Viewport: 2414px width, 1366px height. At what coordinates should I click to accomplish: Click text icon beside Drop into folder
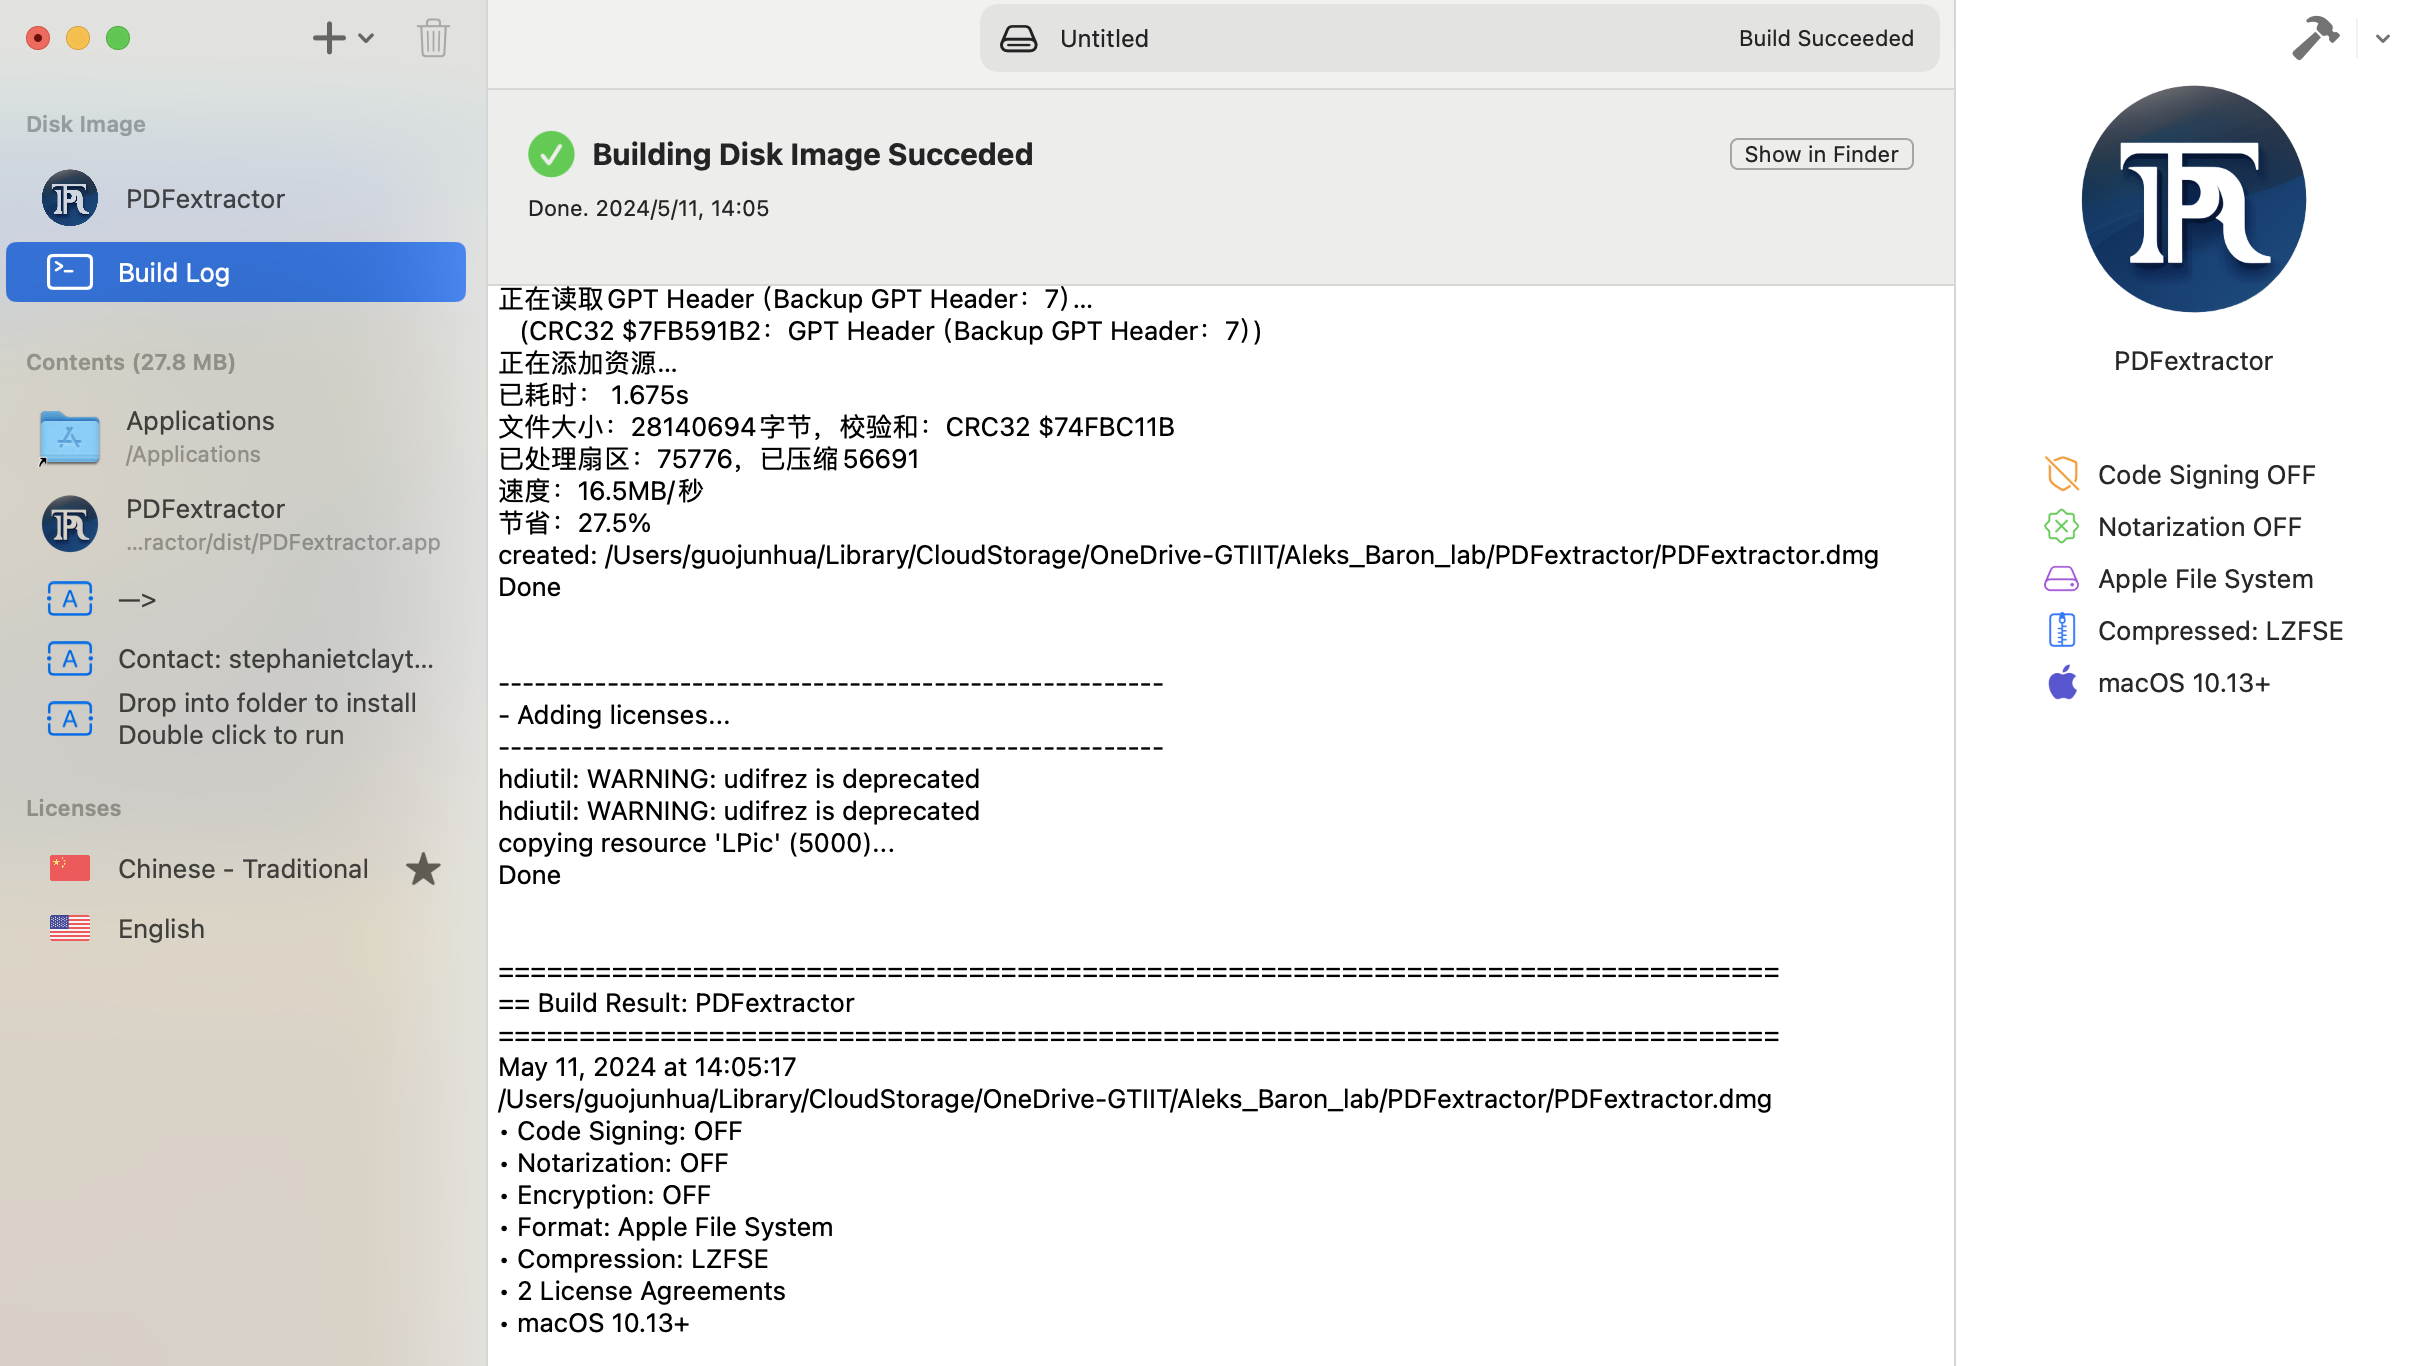(x=70, y=719)
